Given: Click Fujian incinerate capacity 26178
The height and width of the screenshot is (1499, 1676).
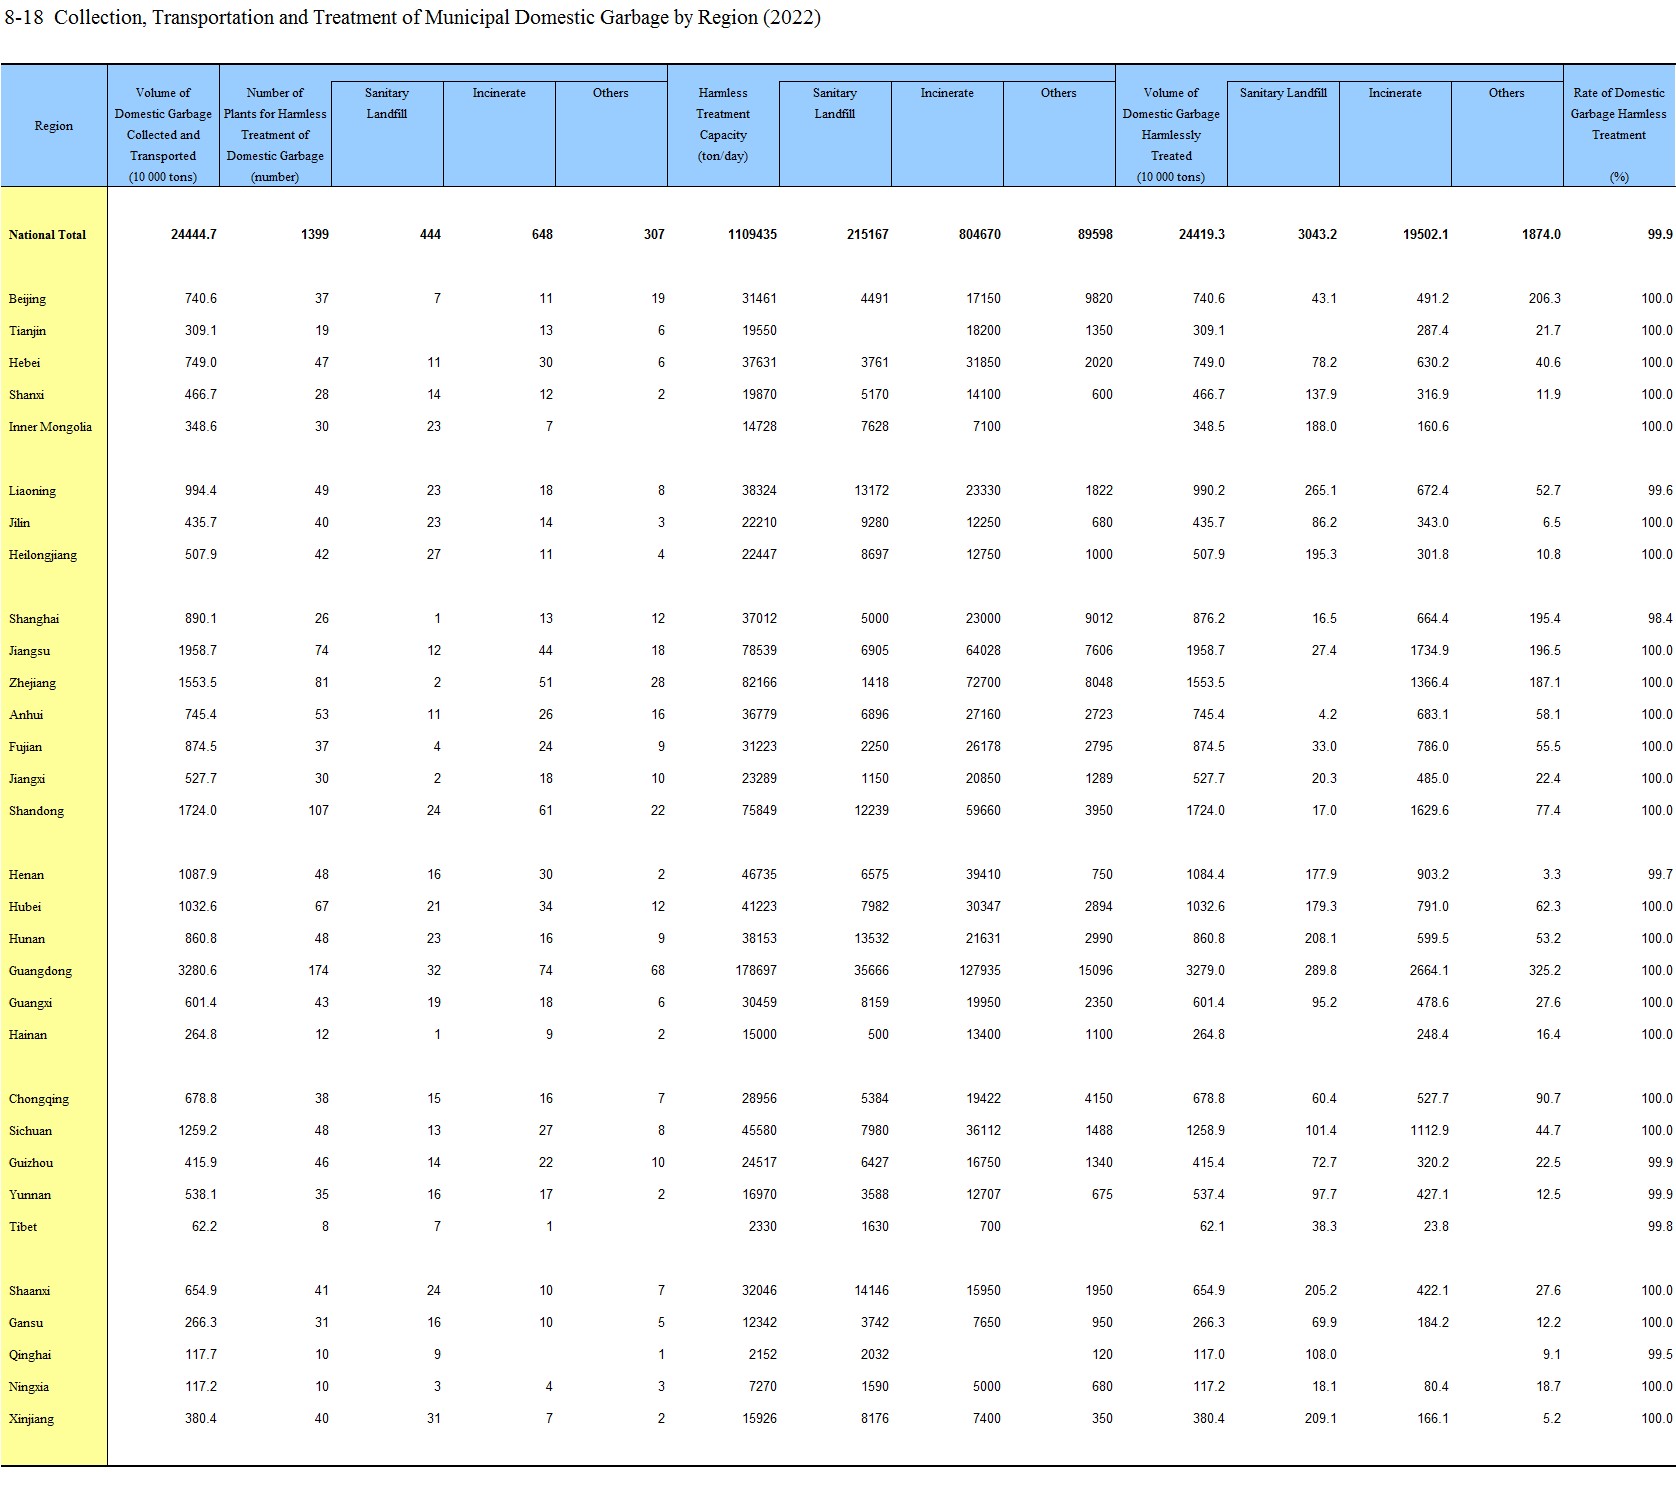Looking at the screenshot, I should (x=983, y=747).
